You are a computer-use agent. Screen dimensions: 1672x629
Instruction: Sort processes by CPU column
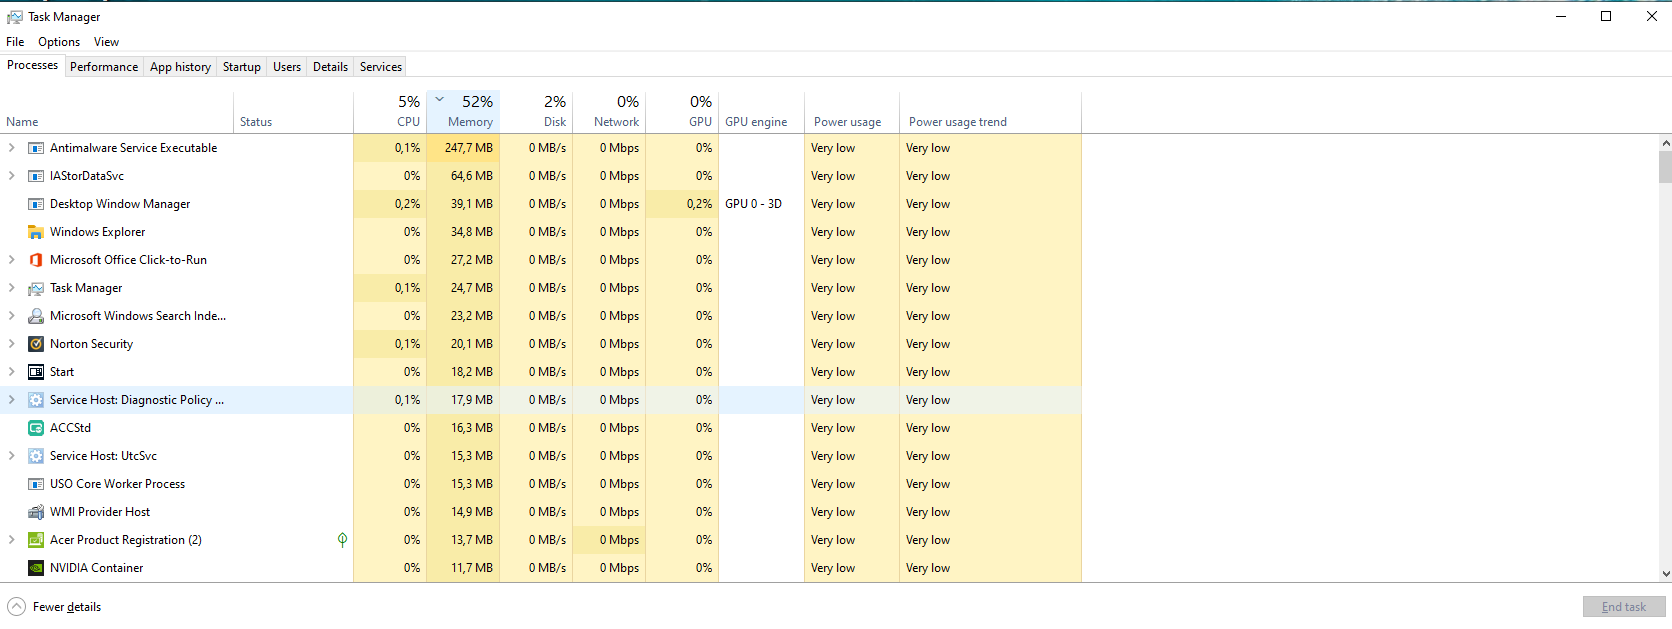click(390, 112)
